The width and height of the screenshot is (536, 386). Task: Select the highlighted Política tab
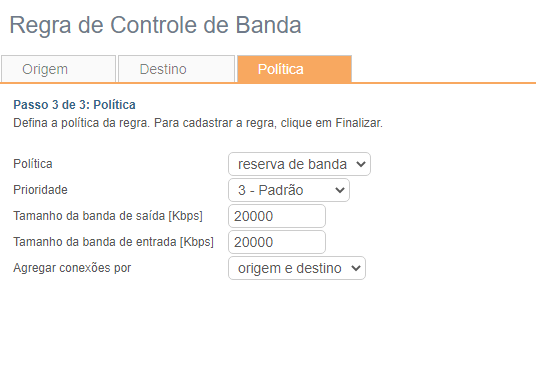(294, 69)
